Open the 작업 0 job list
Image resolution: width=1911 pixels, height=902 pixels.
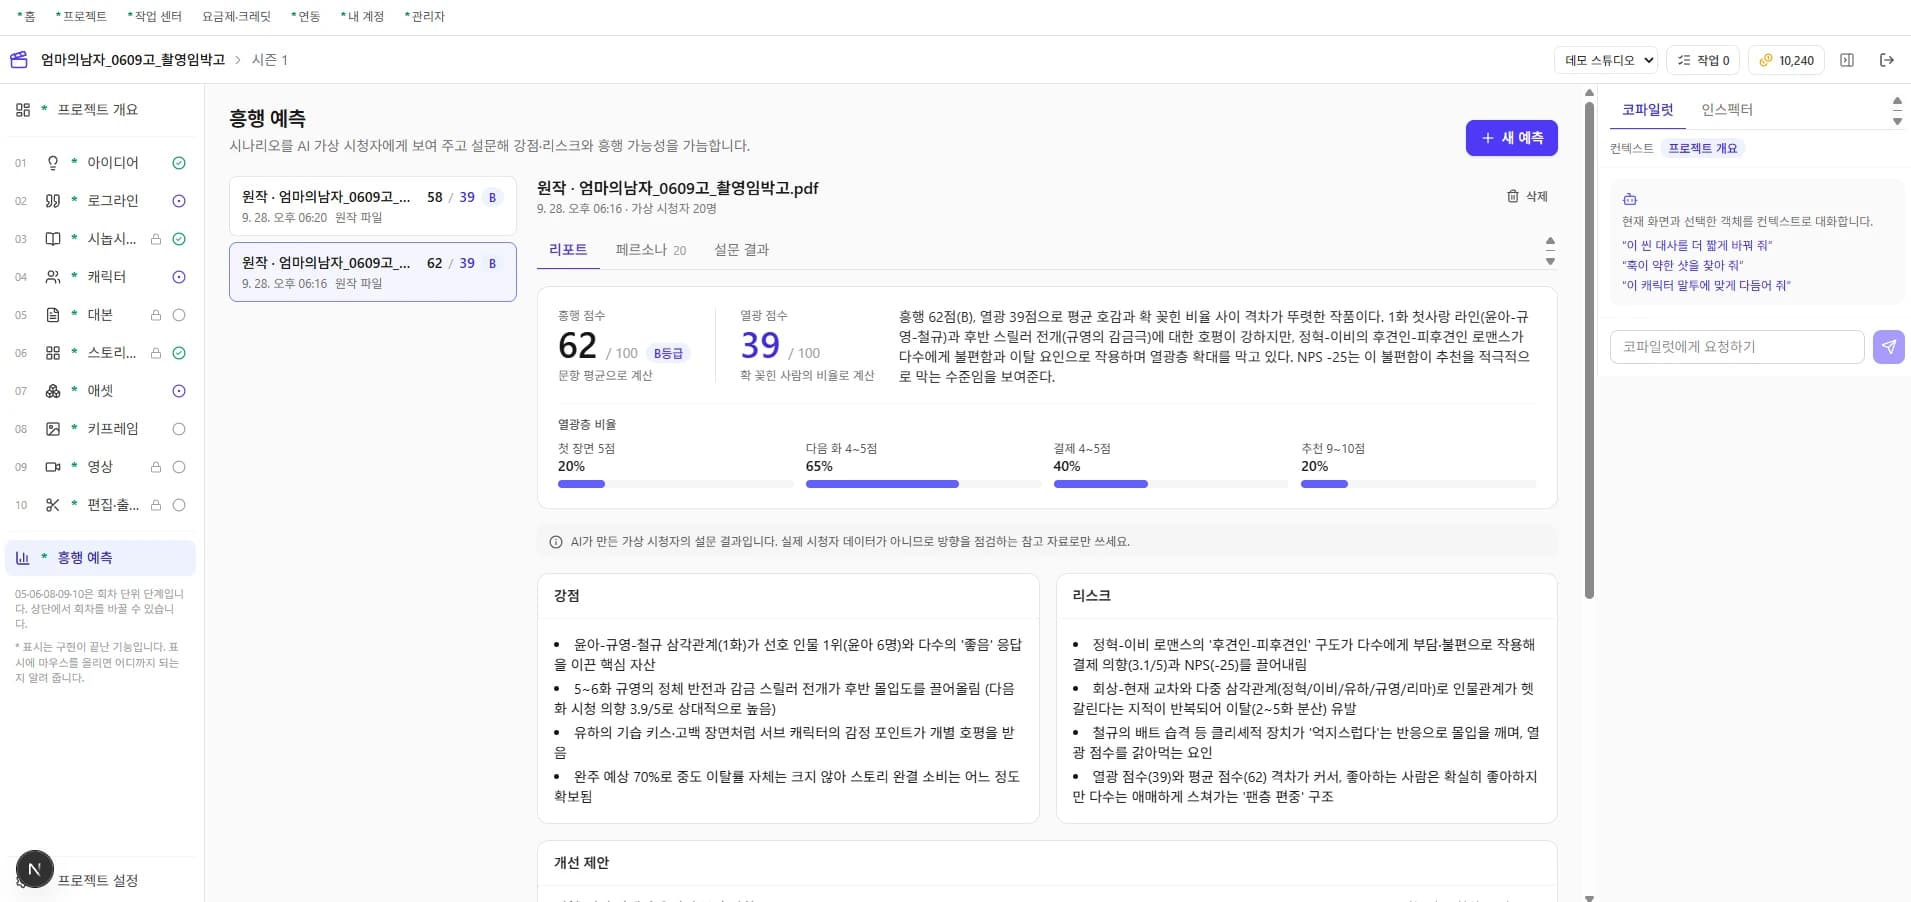pos(1704,60)
